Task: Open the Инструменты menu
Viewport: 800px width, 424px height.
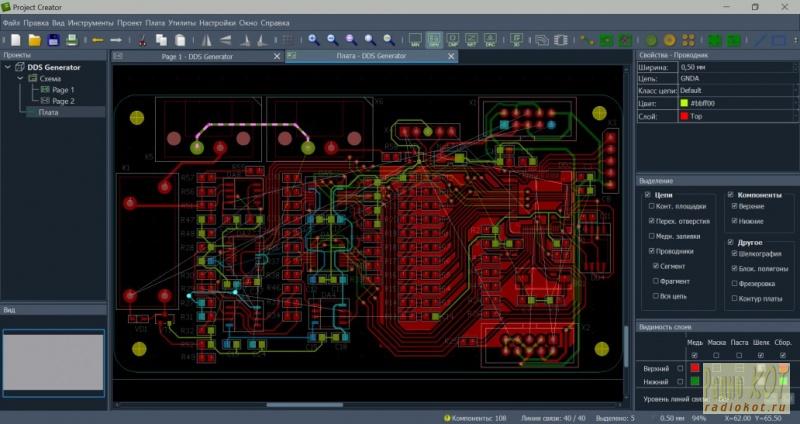Action: (90, 21)
